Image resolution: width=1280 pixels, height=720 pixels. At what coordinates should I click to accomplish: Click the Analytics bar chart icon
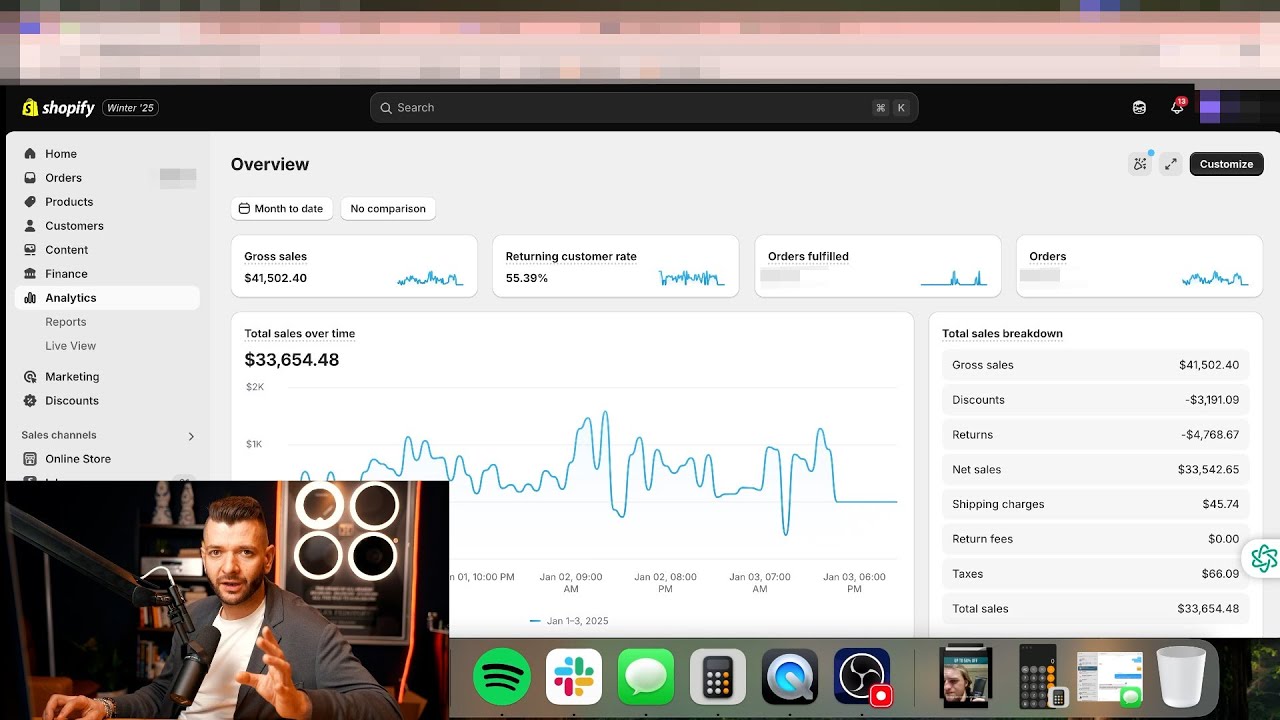coord(30,298)
